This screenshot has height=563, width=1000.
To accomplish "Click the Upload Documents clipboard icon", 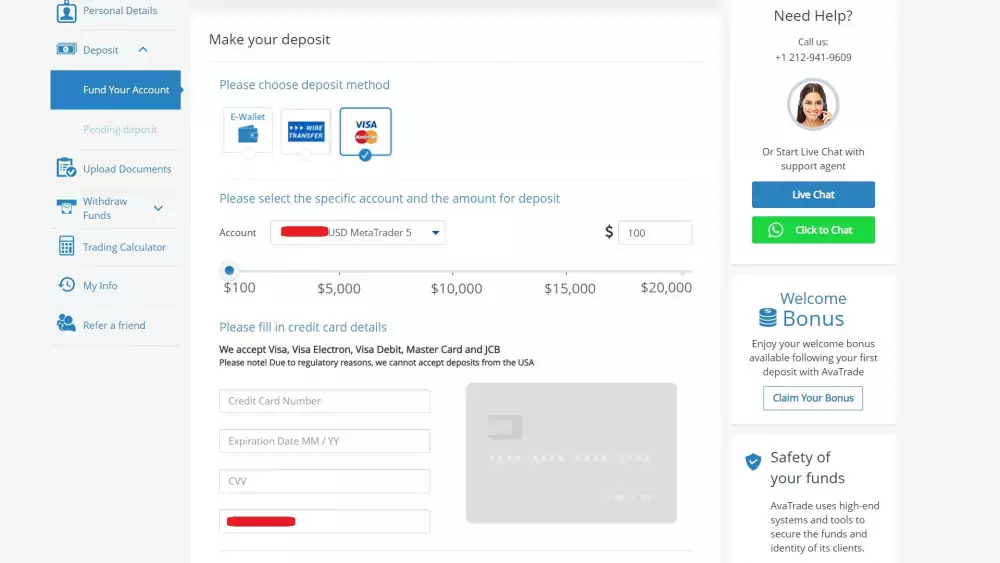I will [66, 168].
